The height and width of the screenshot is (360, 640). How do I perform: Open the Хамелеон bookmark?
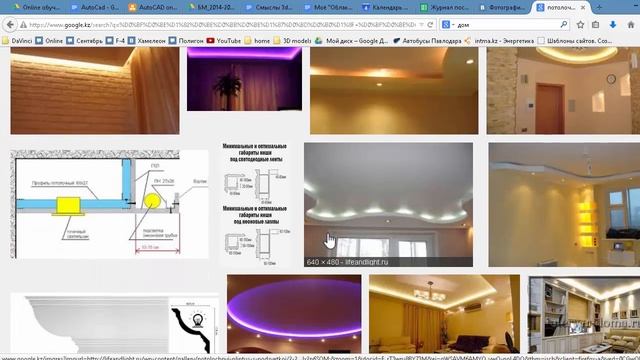pos(147,40)
